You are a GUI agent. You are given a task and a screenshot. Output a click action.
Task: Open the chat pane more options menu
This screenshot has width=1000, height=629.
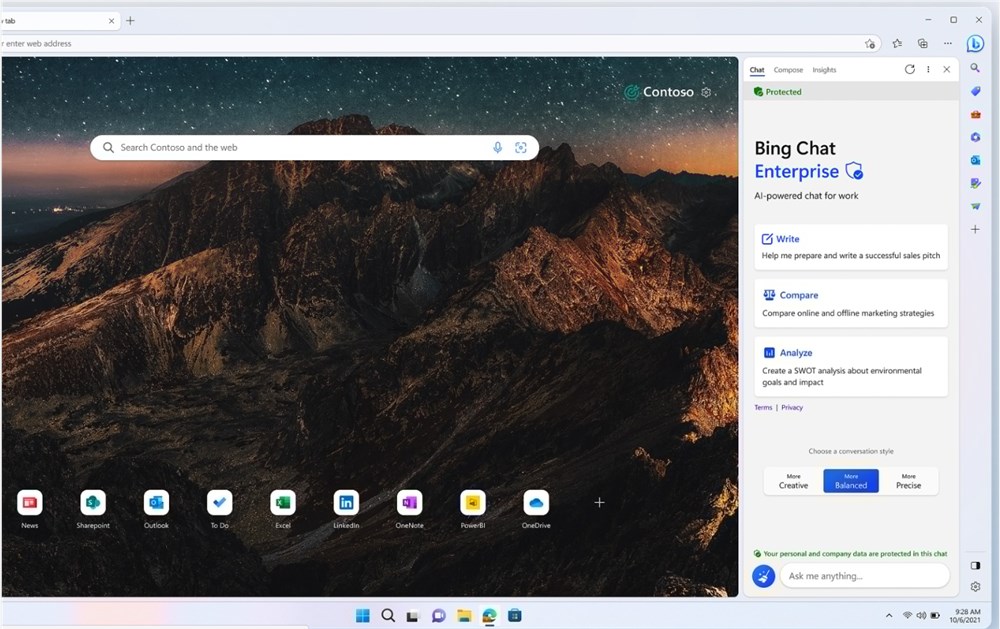[928, 70]
